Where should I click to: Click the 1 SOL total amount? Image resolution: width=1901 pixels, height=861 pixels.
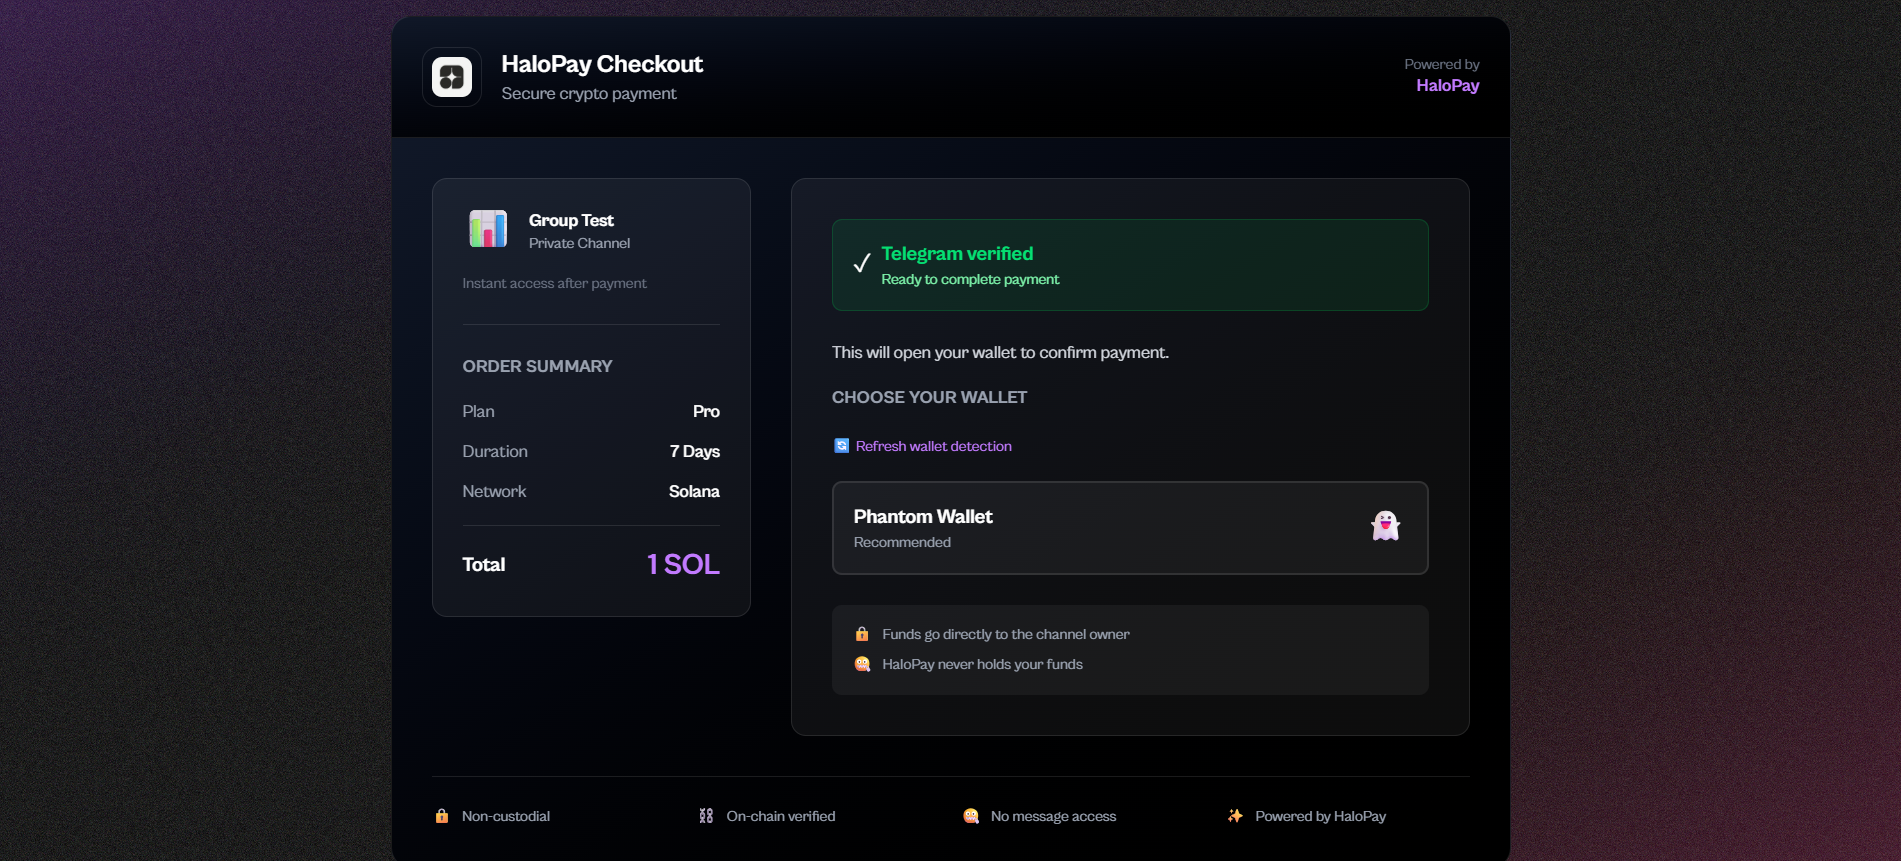(x=683, y=564)
